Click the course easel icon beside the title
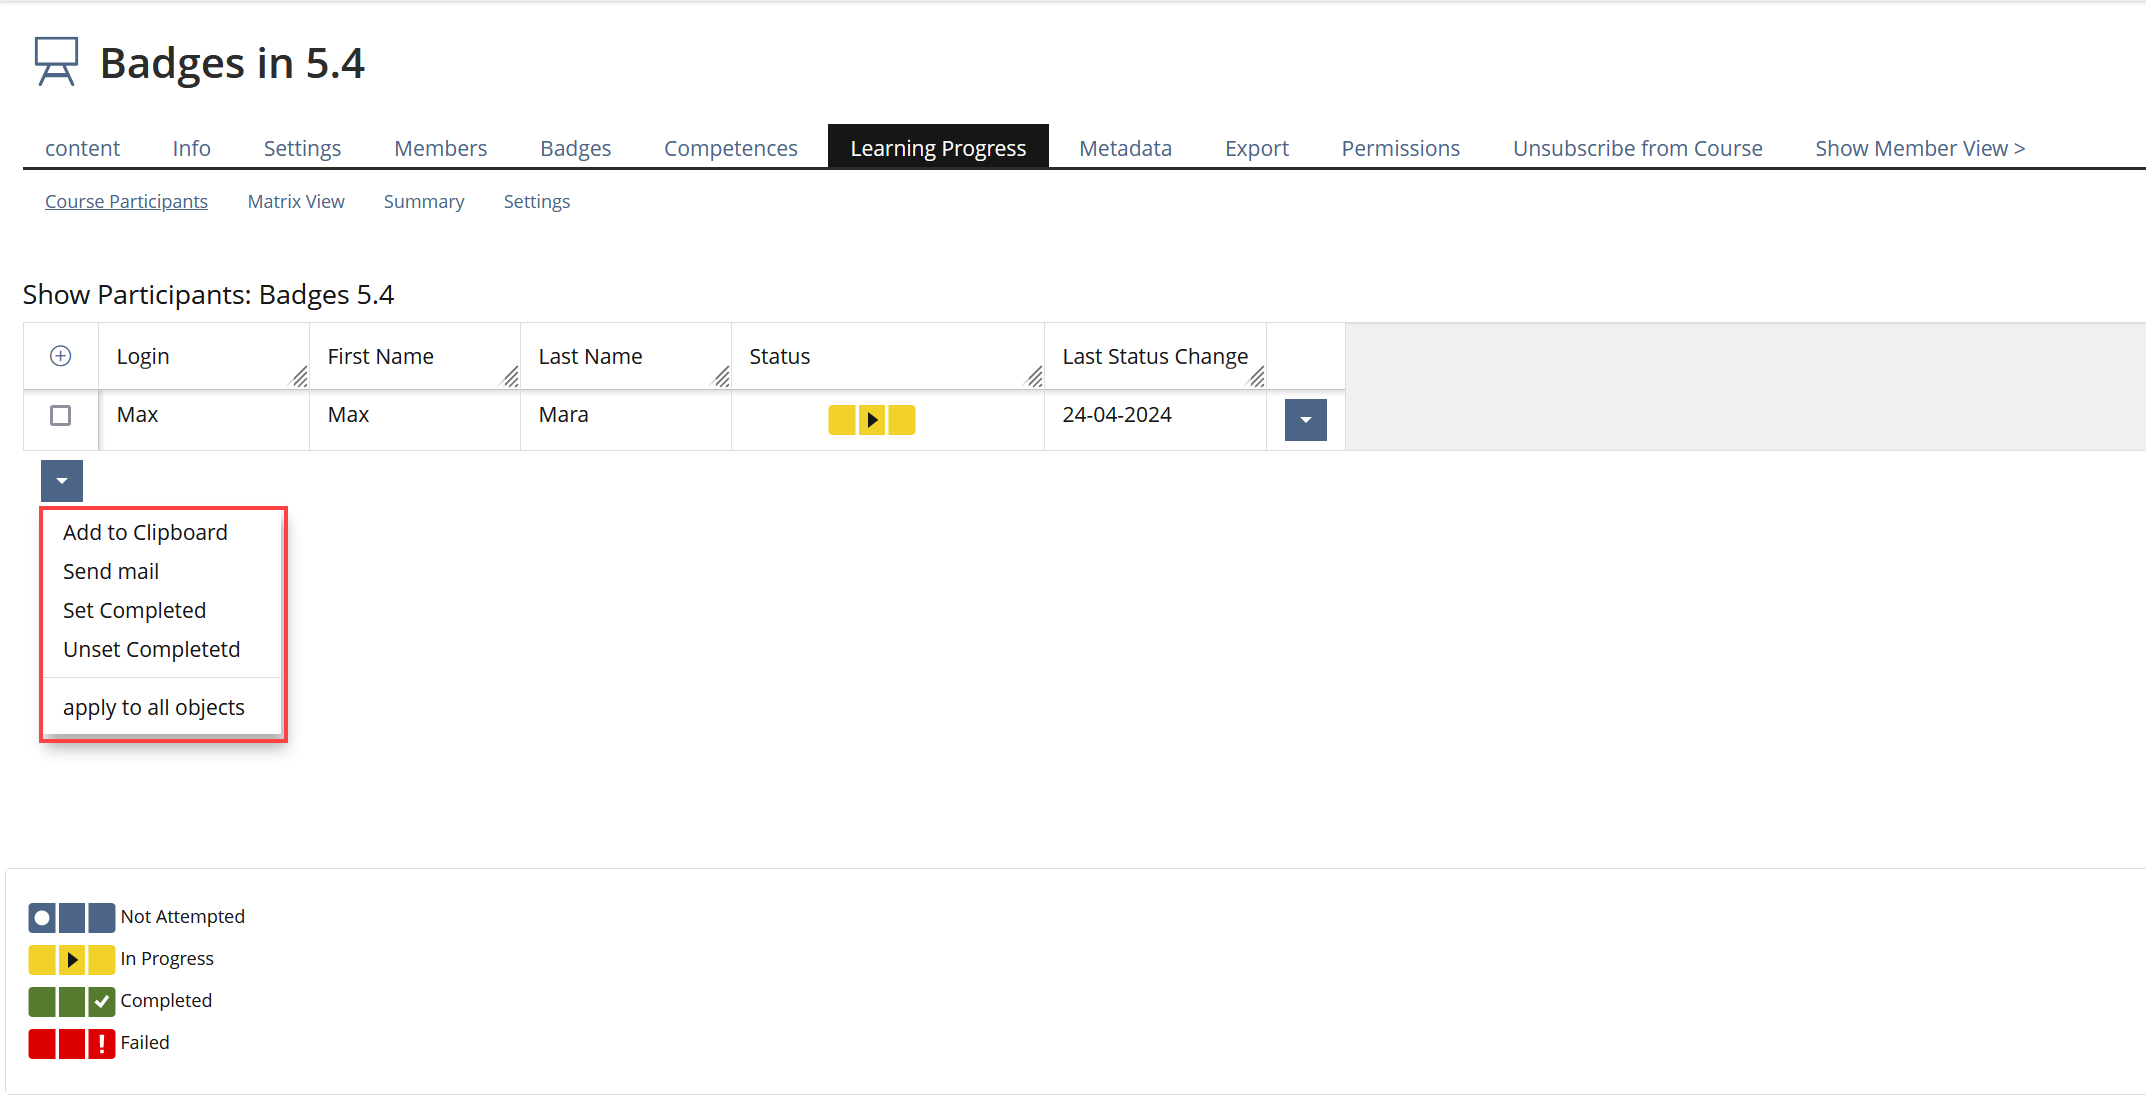The width and height of the screenshot is (2146, 1105). (x=56, y=62)
